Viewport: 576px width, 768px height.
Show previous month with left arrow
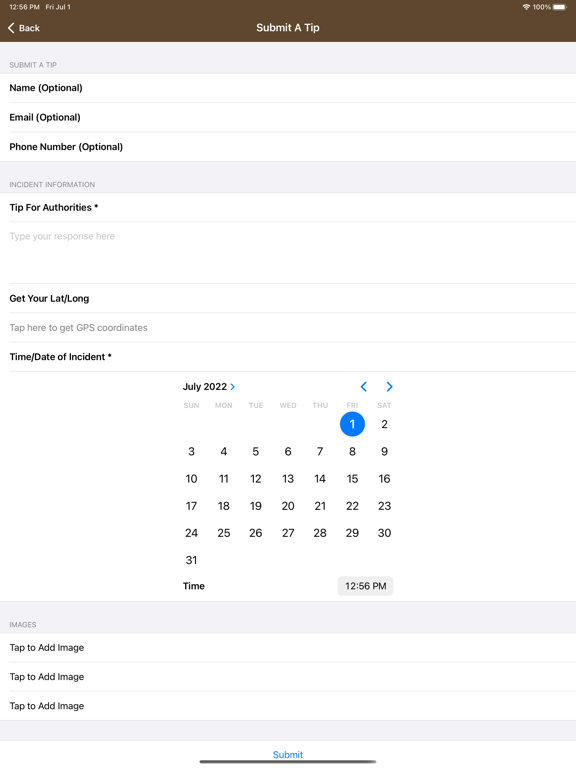(363, 386)
